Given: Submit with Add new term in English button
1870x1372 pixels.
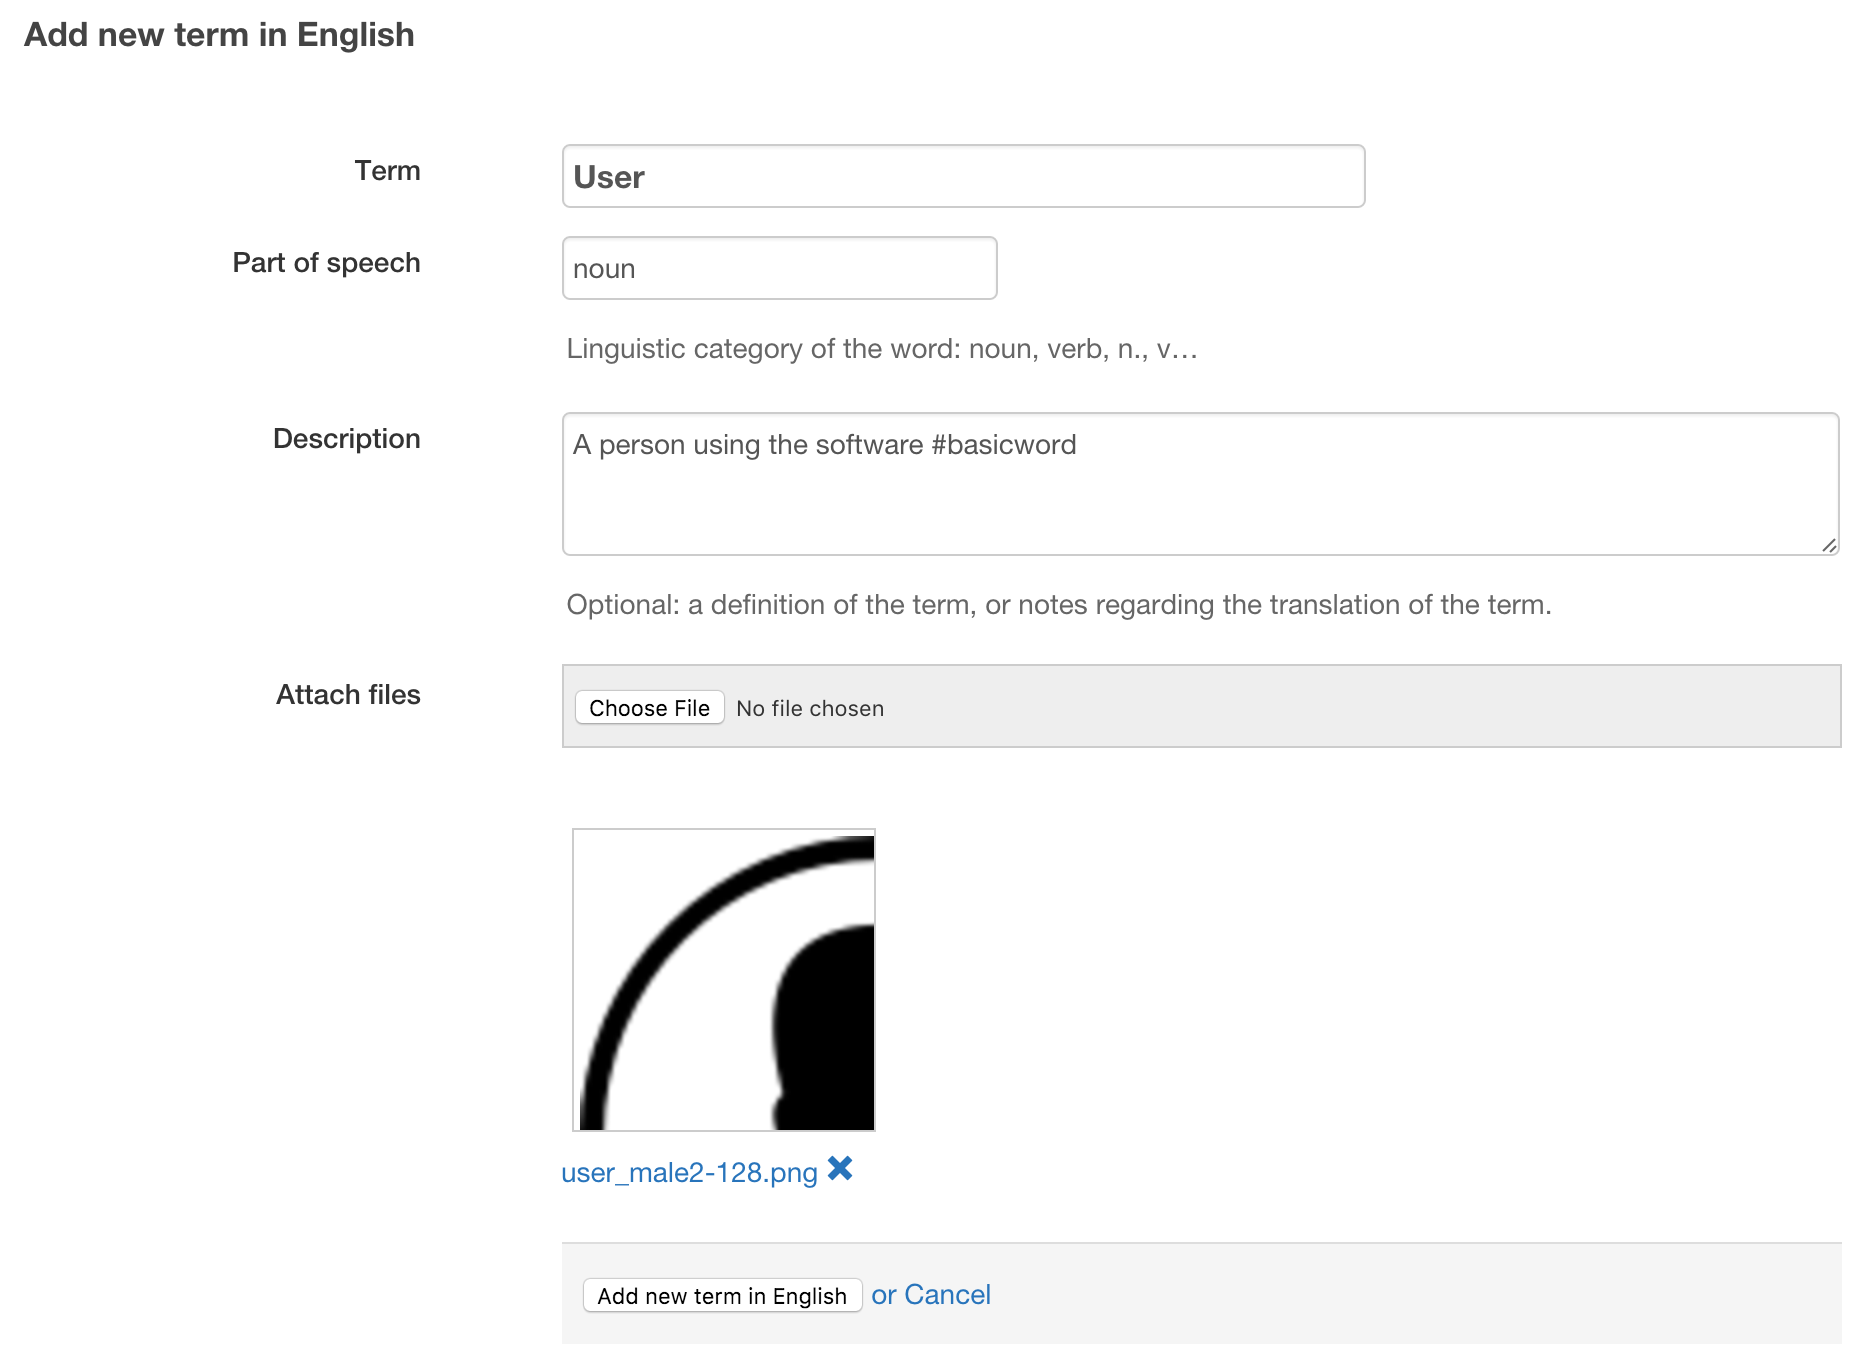Looking at the screenshot, I should pos(722,1296).
